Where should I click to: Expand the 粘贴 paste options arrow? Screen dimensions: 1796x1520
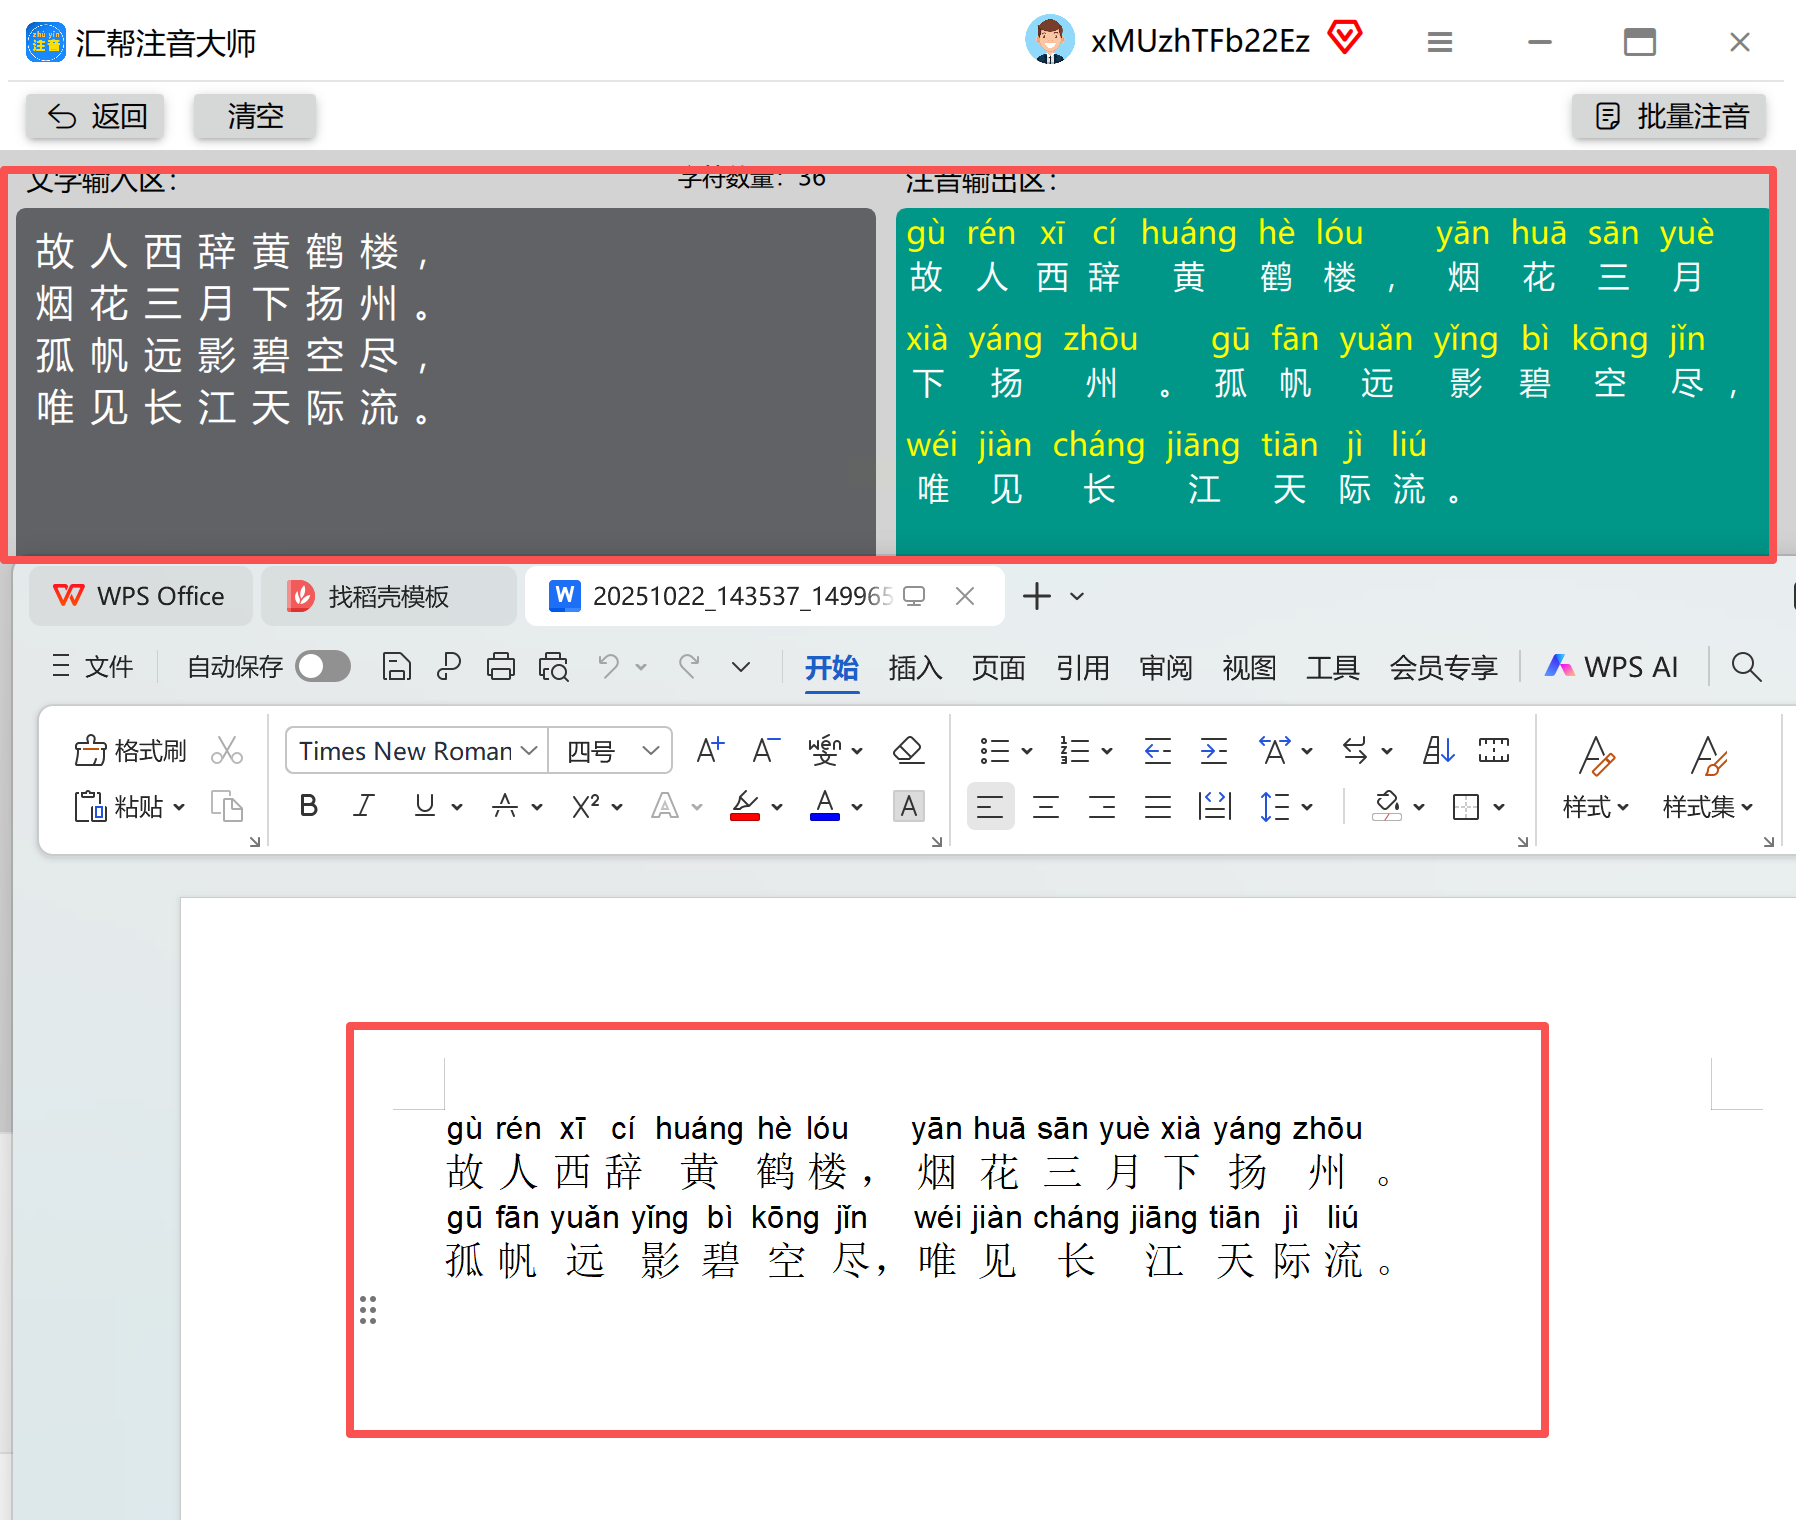click(180, 806)
